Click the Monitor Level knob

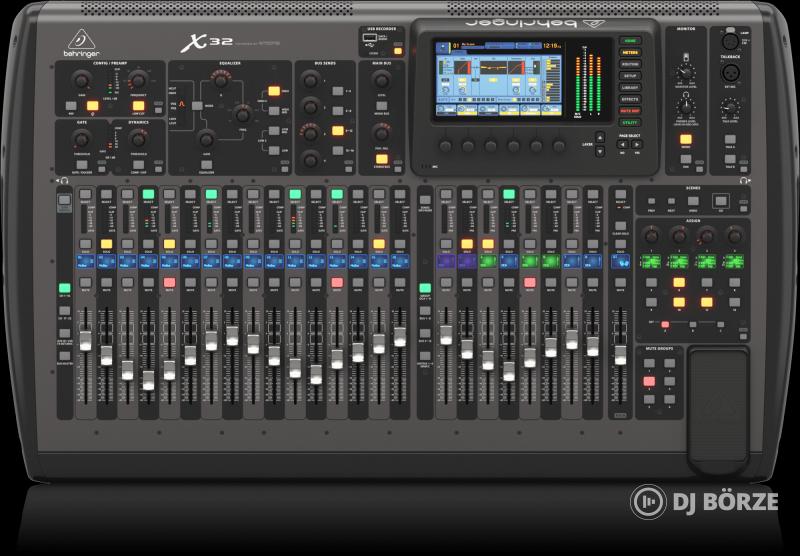pos(686,71)
